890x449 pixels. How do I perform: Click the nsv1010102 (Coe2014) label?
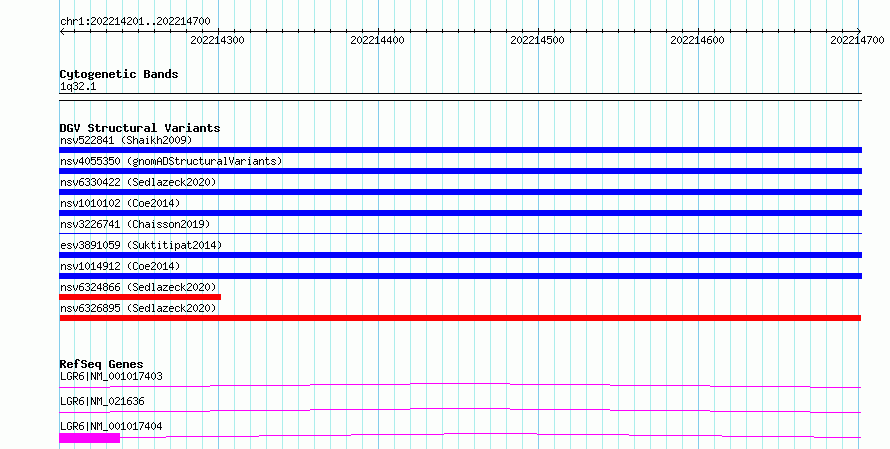click(x=120, y=203)
